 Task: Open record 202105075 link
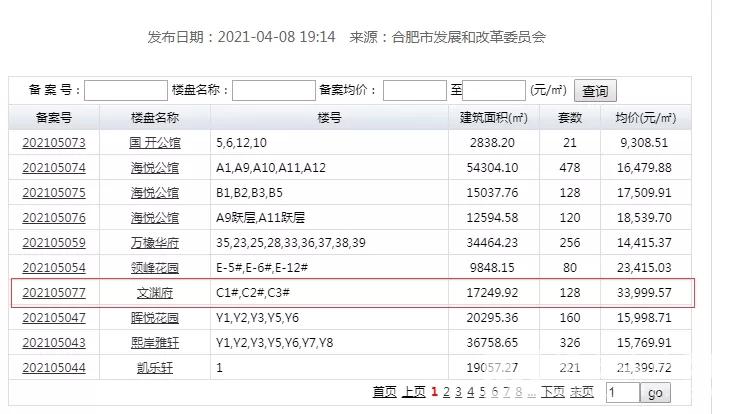(x=54, y=193)
